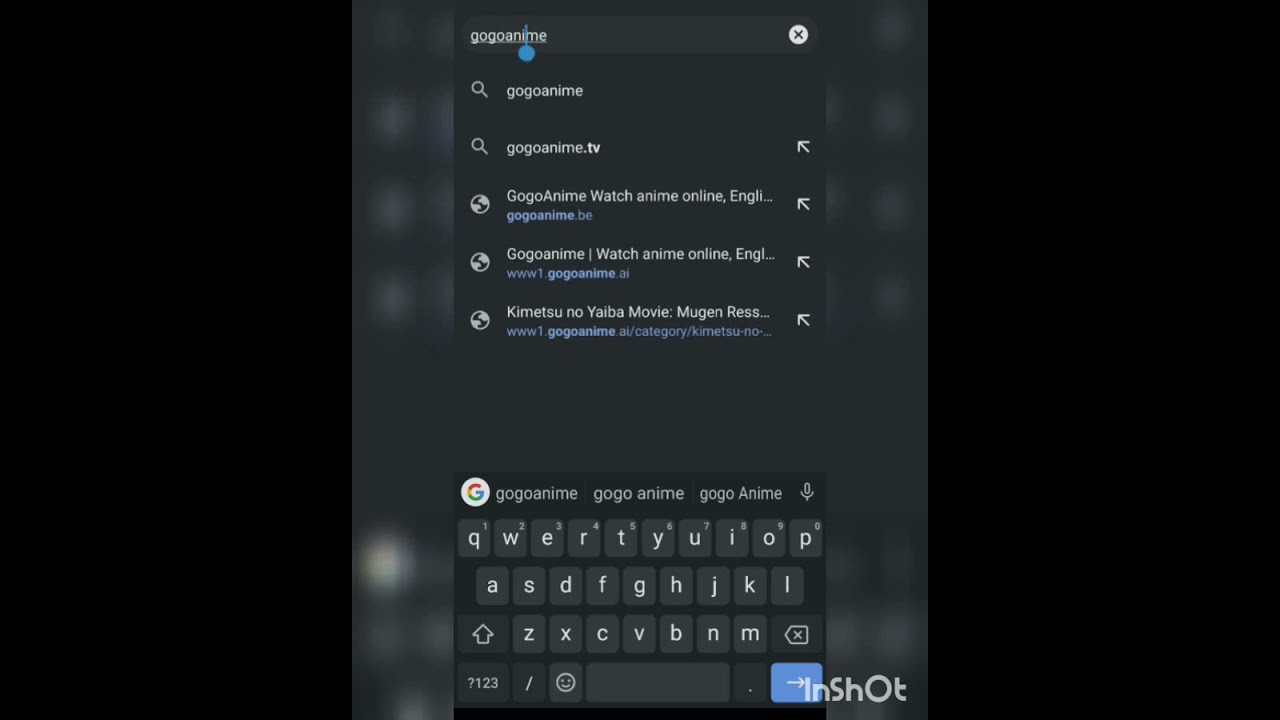Switch to the ?123 symbols keyboard
Image resolution: width=1280 pixels, height=720 pixels.
pos(483,682)
